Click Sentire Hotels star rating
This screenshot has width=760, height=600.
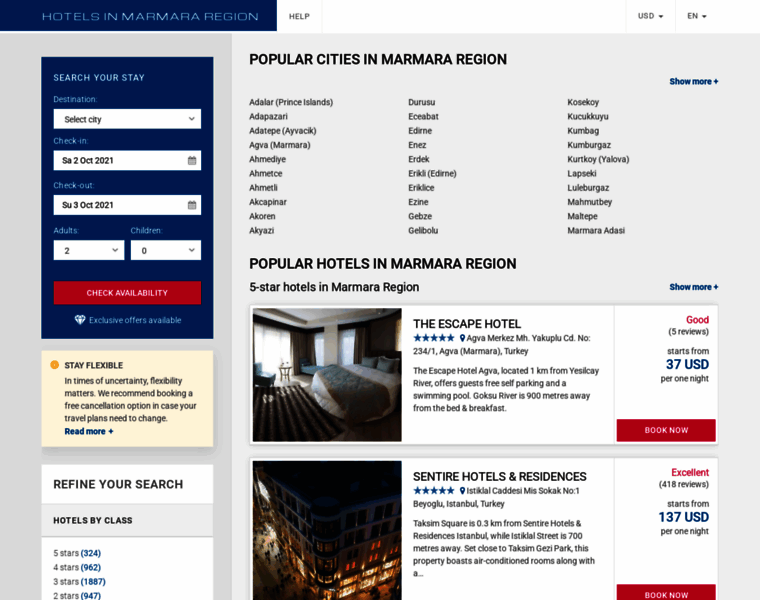coord(434,490)
